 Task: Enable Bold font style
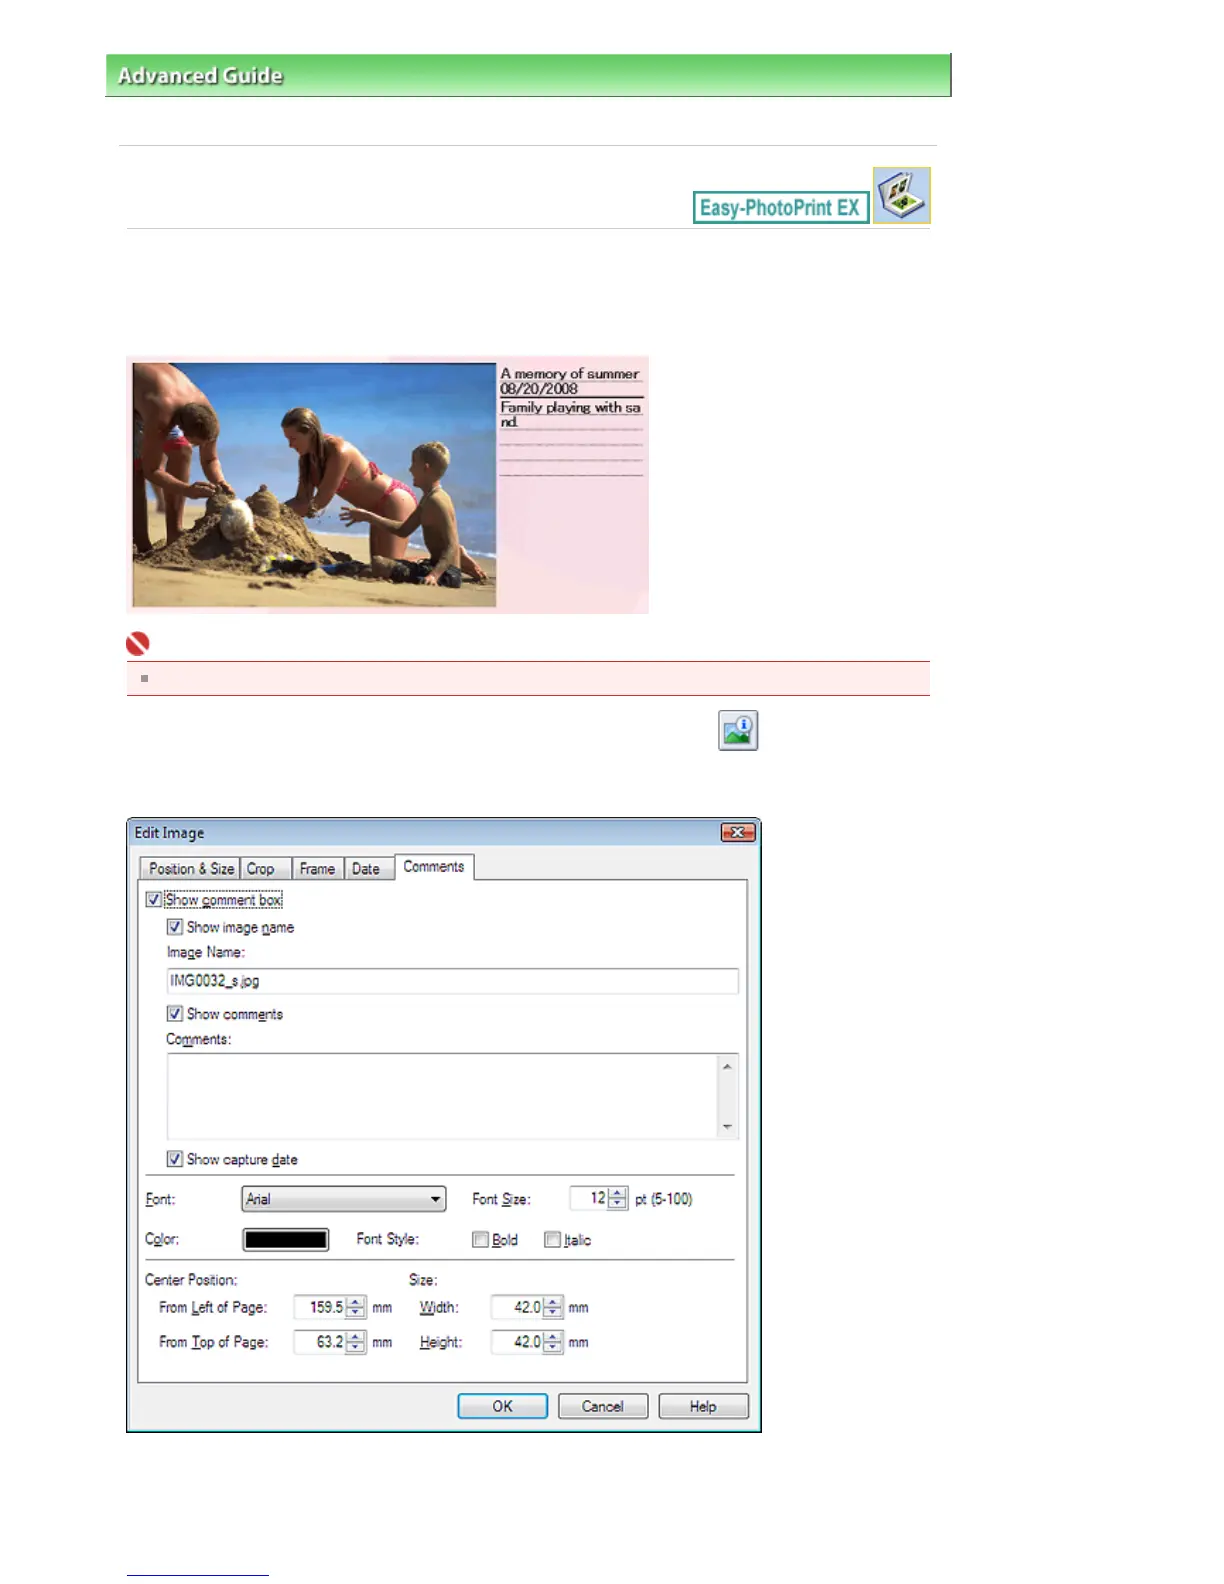click(481, 1240)
